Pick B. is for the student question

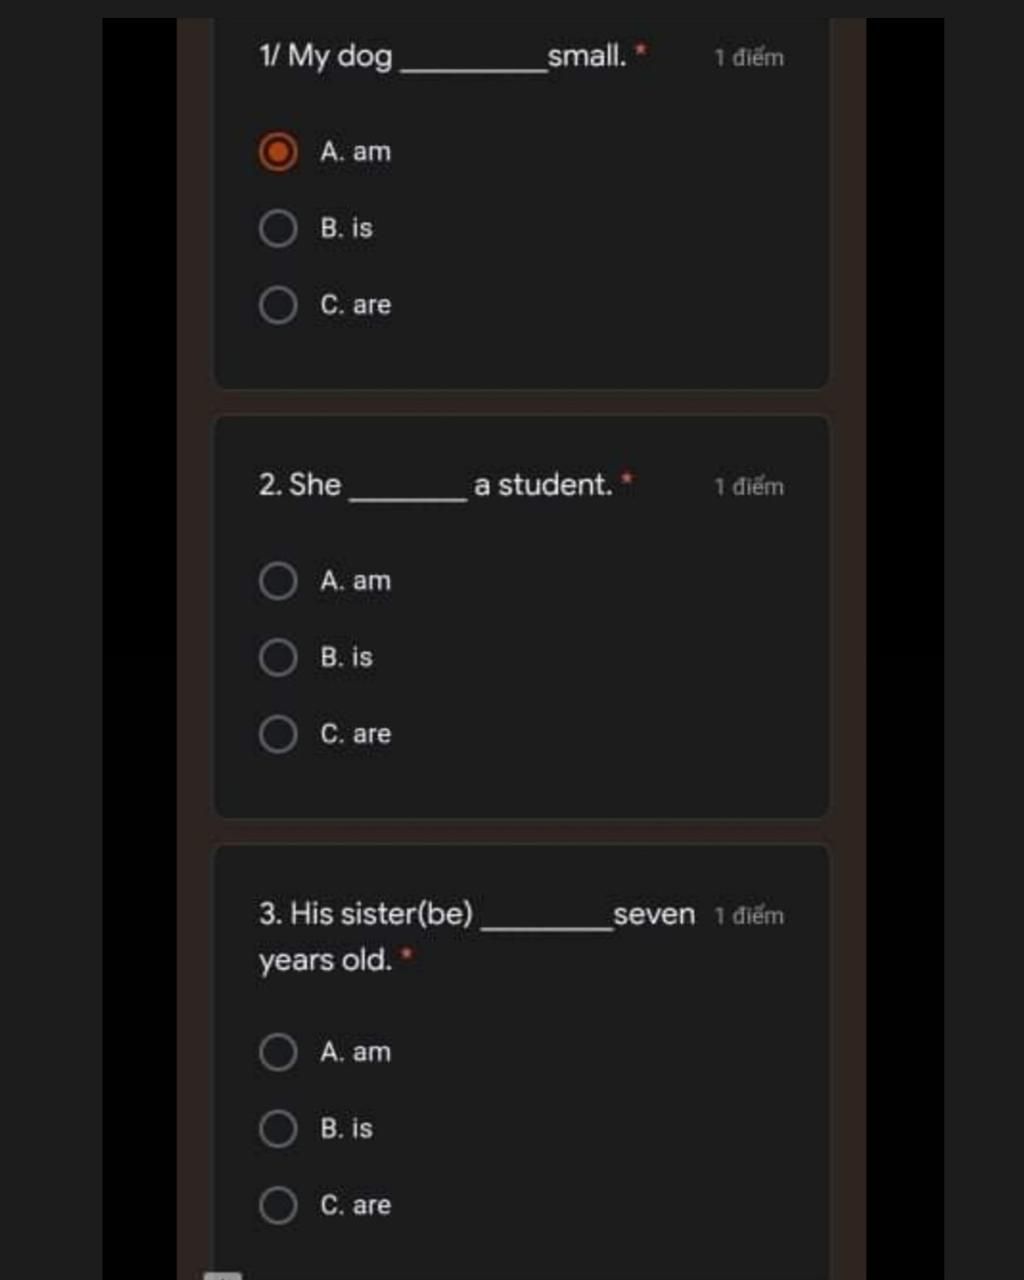[277, 657]
